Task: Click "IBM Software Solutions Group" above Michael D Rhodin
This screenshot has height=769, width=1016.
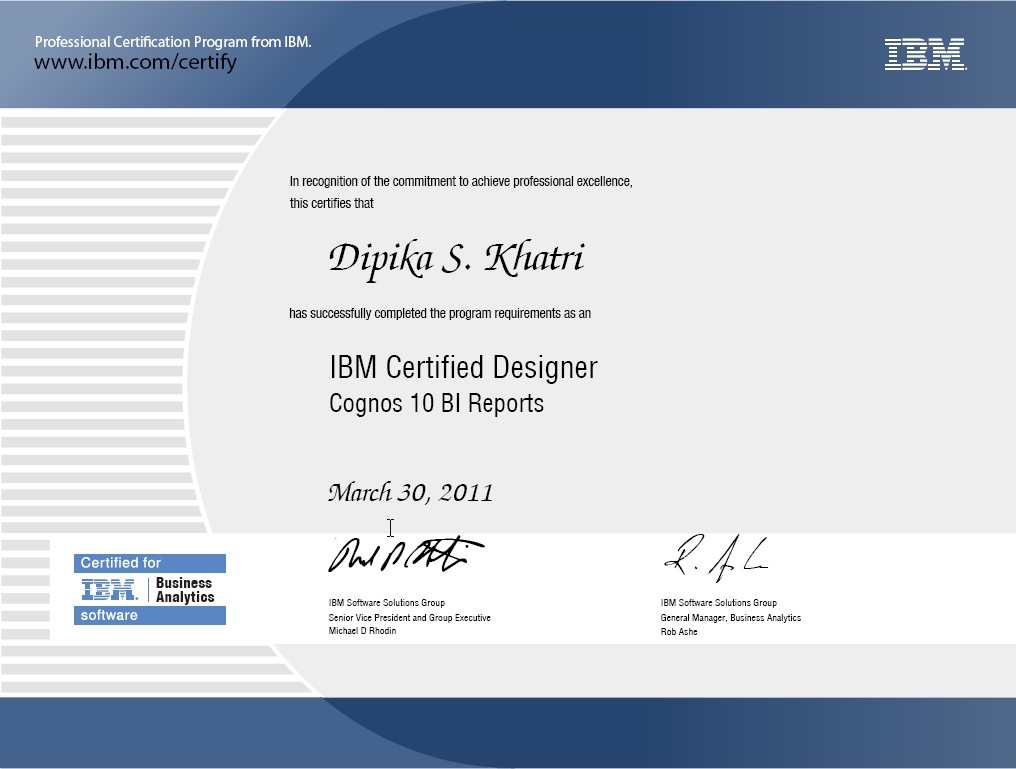Action: (x=387, y=603)
